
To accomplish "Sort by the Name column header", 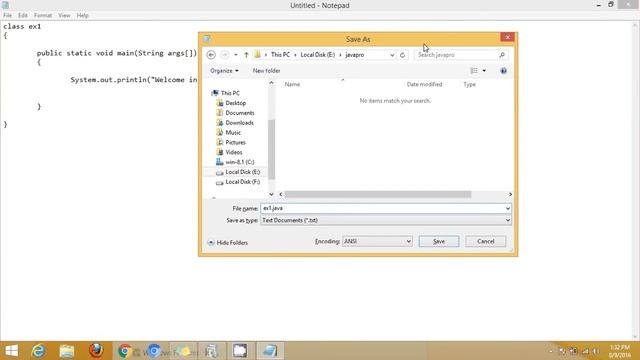I will click(292, 84).
